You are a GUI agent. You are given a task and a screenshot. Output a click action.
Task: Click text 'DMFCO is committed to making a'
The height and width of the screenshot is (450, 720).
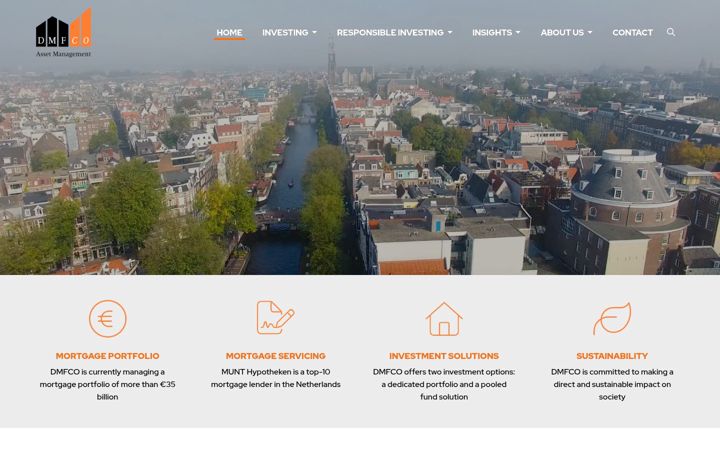click(612, 372)
